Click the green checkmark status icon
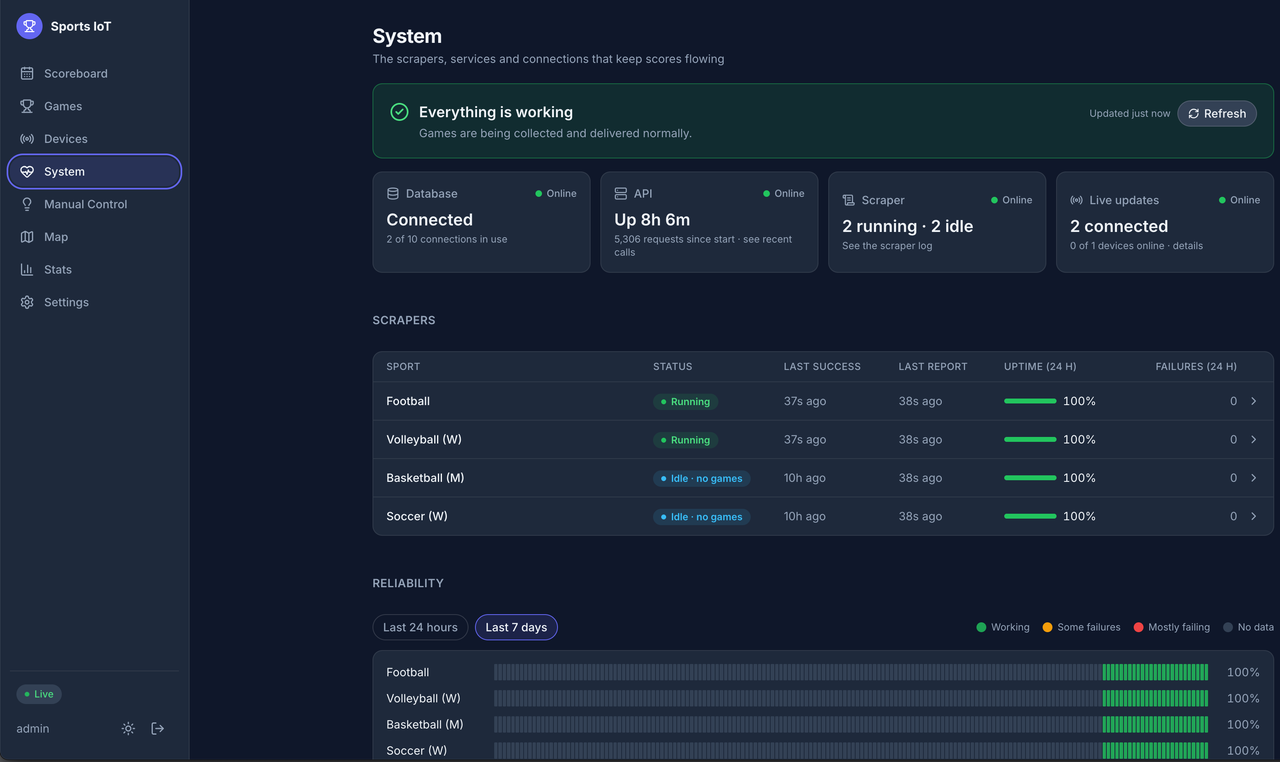 tap(399, 112)
